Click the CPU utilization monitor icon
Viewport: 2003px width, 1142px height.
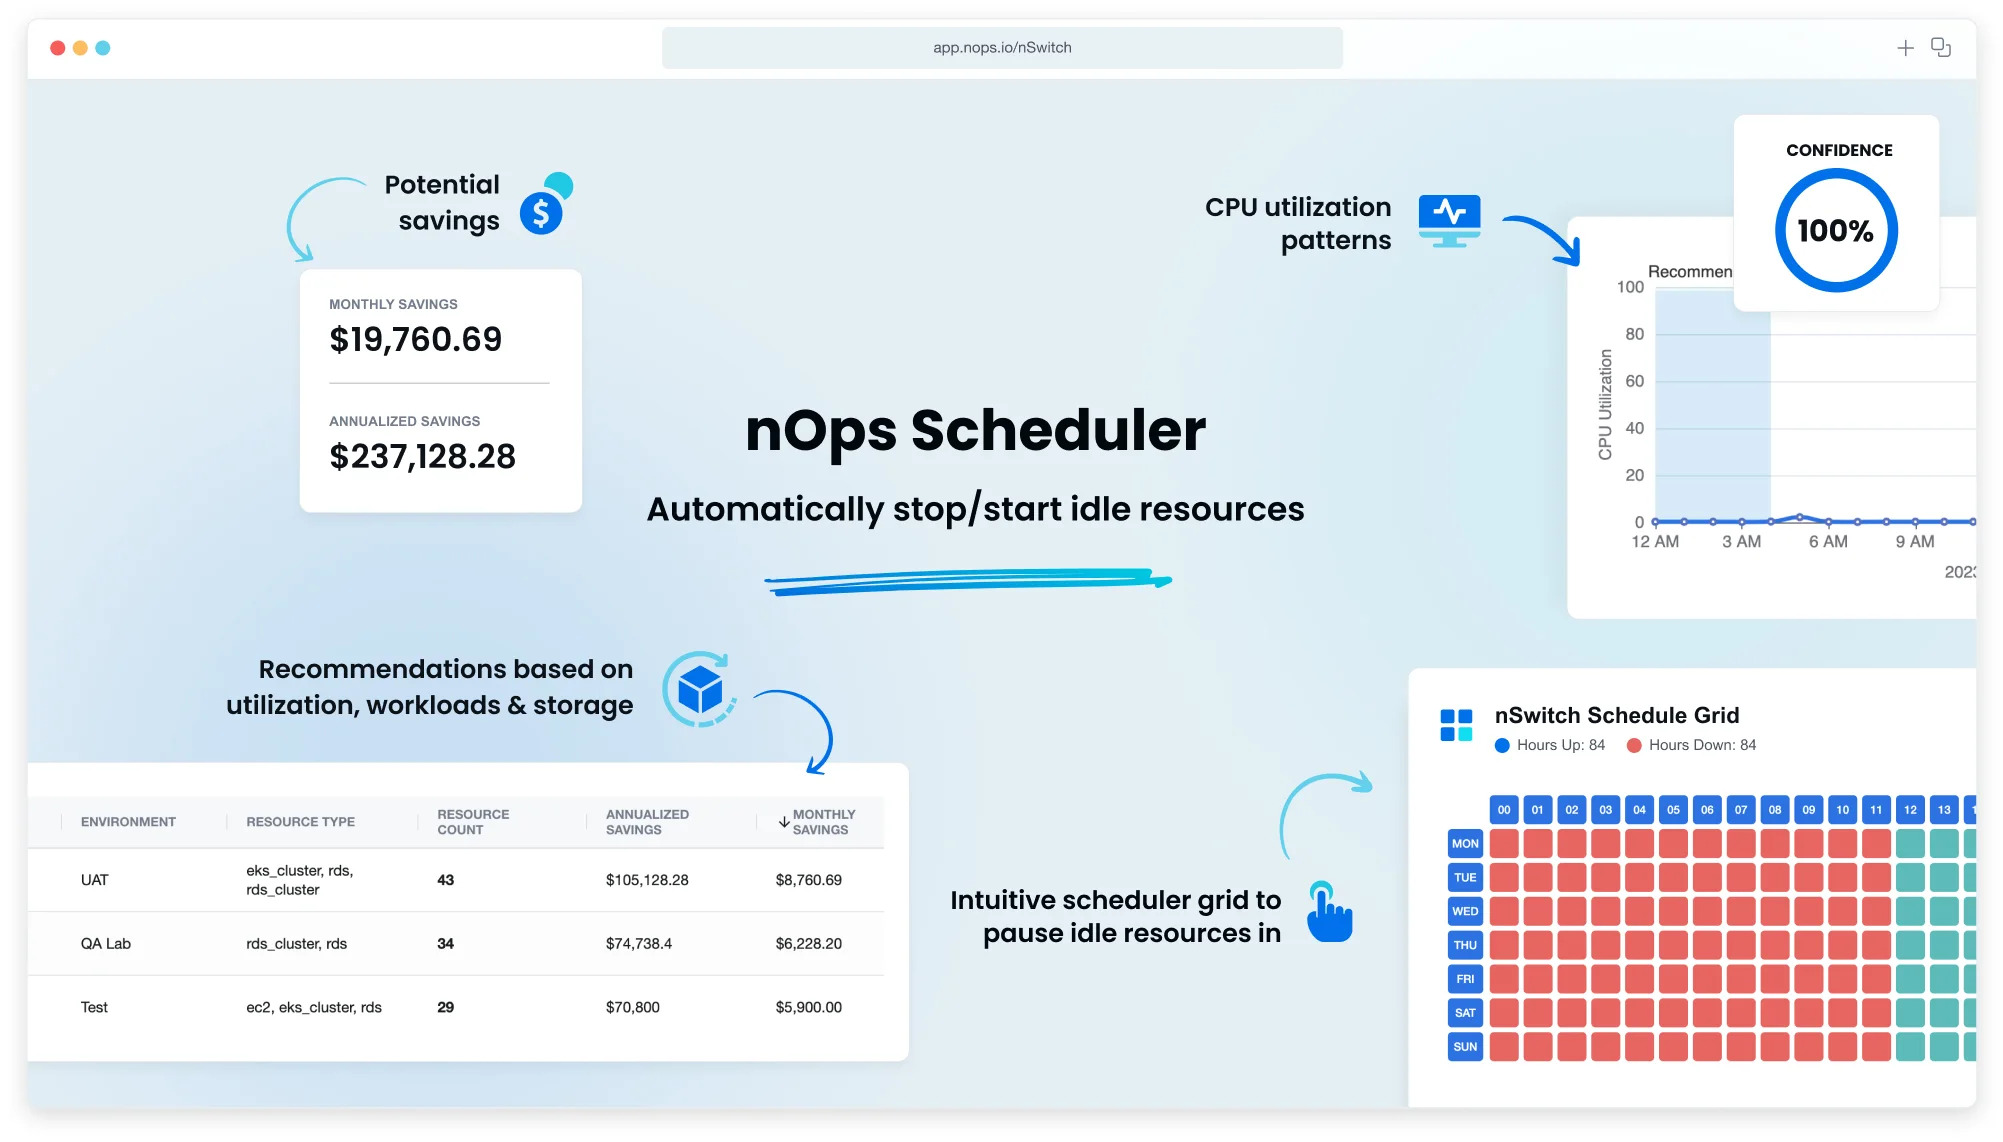(1449, 219)
